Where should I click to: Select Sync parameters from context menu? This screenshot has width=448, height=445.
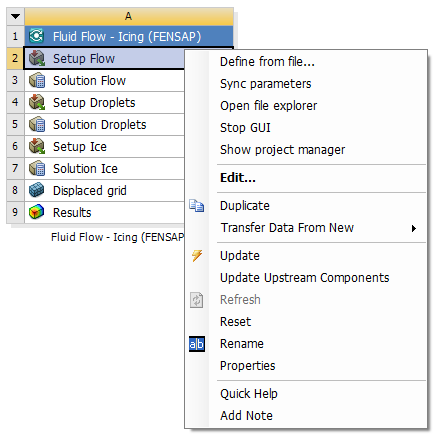pyautogui.click(x=266, y=84)
